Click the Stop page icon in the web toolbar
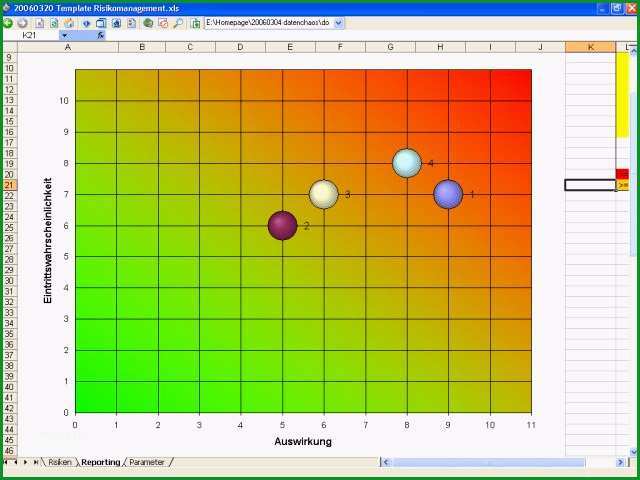 click(x=39, y=23)
